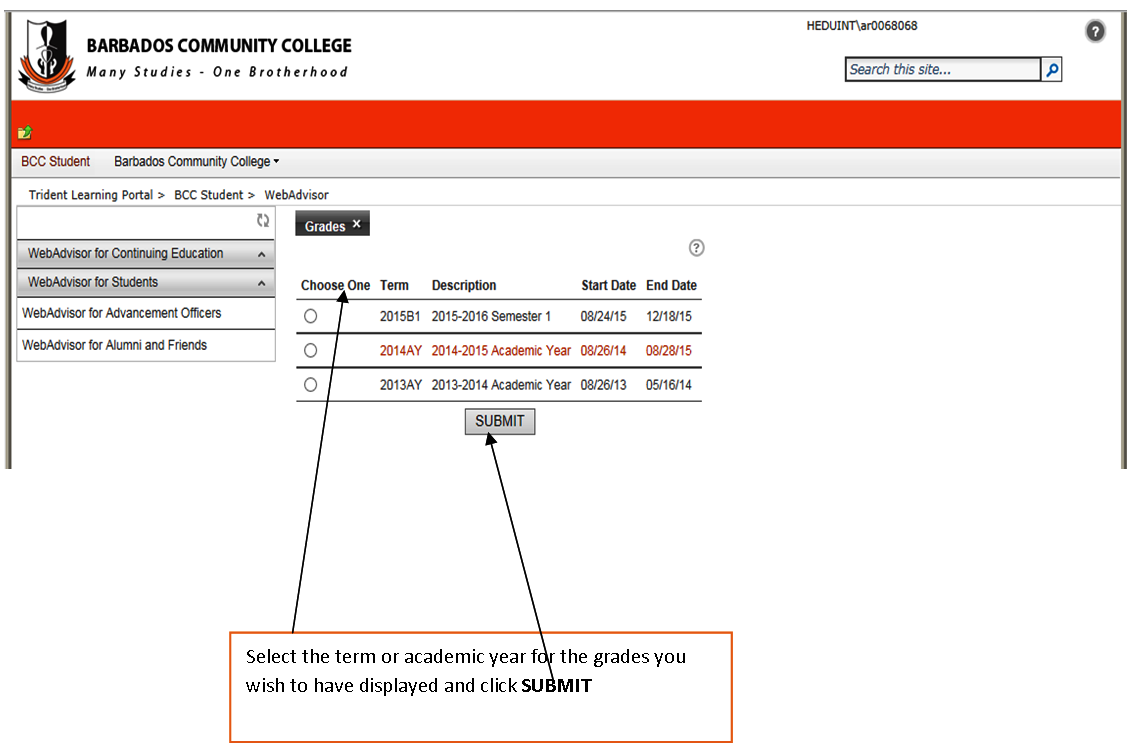The image size is (1140, 755).
Task: Open the help icon in top-right corner
Action: pyautogui.click(x=1095, y=32)
